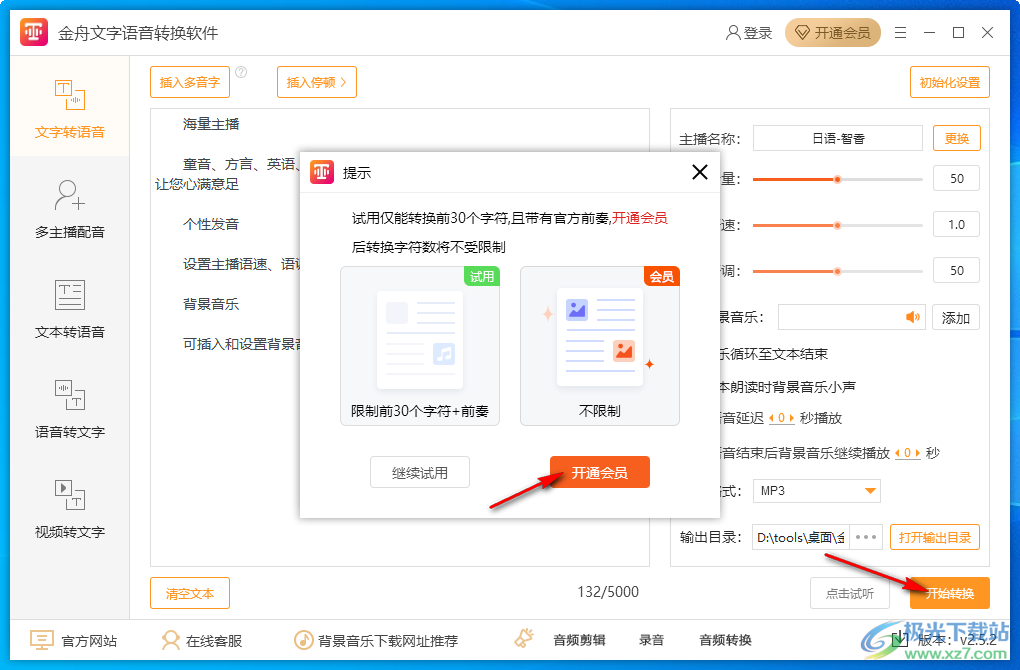Select the 多主播配音 sidebar icon

click(70, 205)
